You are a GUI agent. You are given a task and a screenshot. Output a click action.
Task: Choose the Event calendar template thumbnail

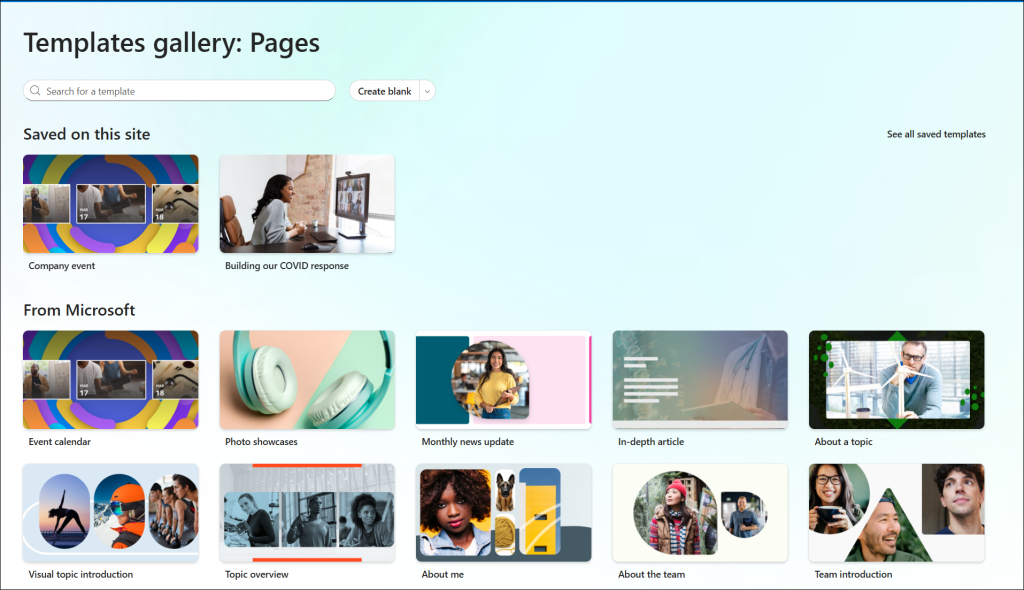point(111,380)
